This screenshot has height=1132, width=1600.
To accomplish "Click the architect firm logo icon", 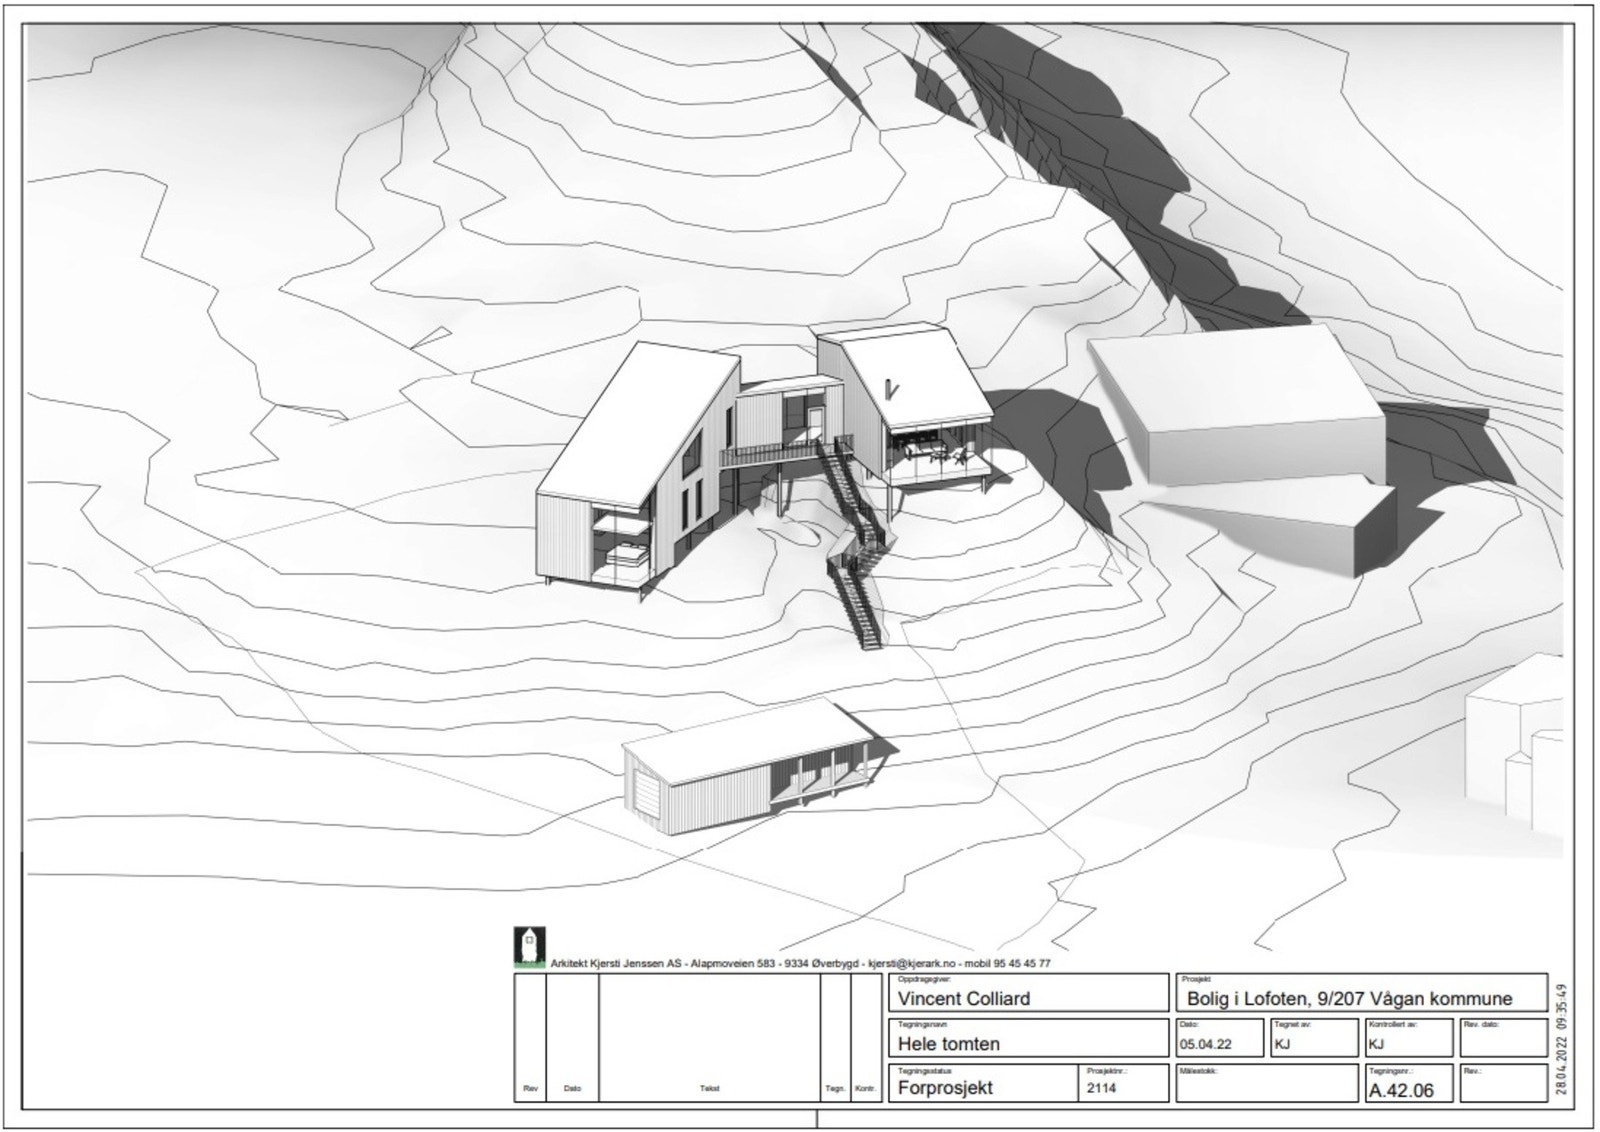I will pos(528,947).
